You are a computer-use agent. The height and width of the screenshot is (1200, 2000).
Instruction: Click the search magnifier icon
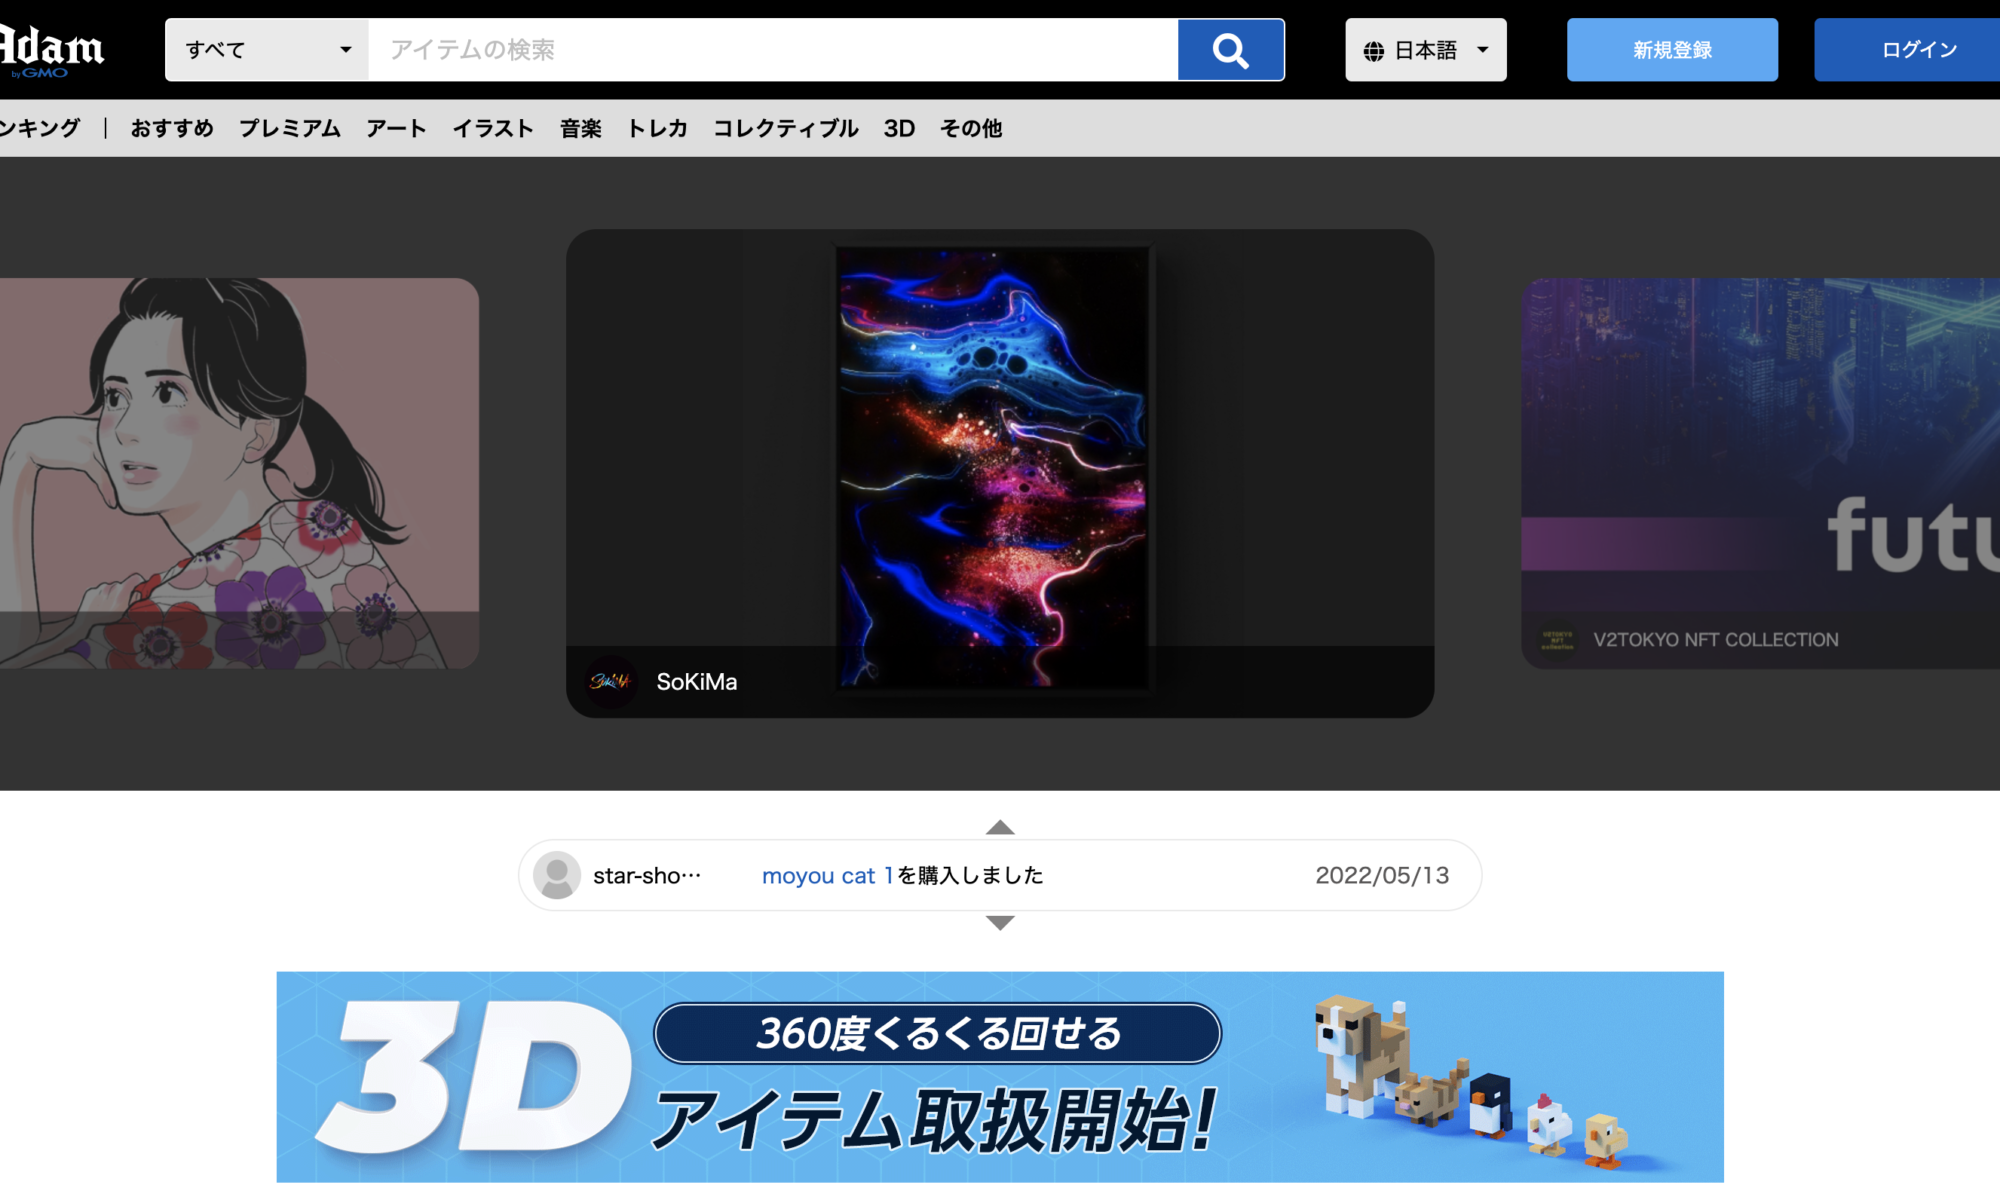1229,49
